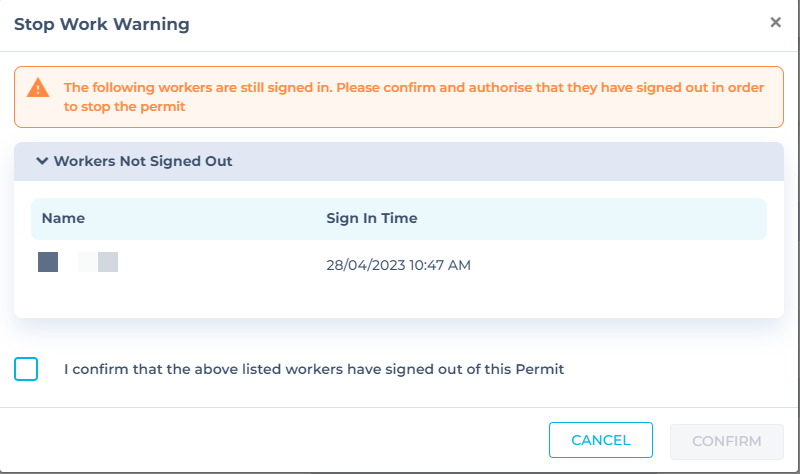
Task: Click the Name column header
Action: click(x=63, y=218)
